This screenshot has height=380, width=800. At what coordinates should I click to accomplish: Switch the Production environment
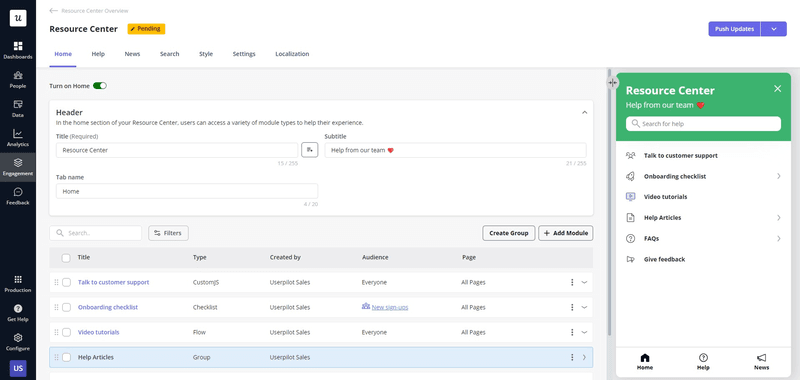[x=18, y=284]
